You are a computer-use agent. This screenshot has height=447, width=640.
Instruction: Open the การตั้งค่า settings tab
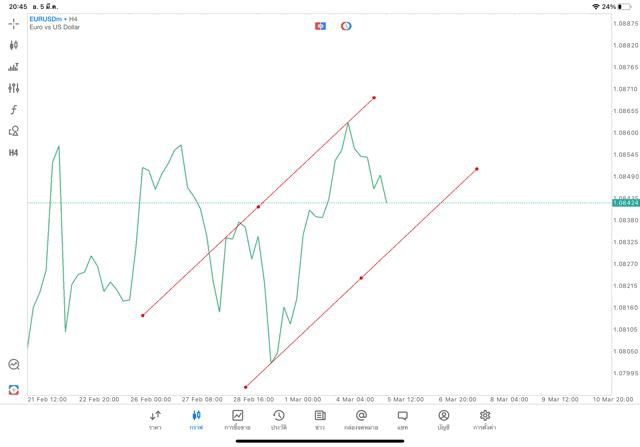click(485, 419)
